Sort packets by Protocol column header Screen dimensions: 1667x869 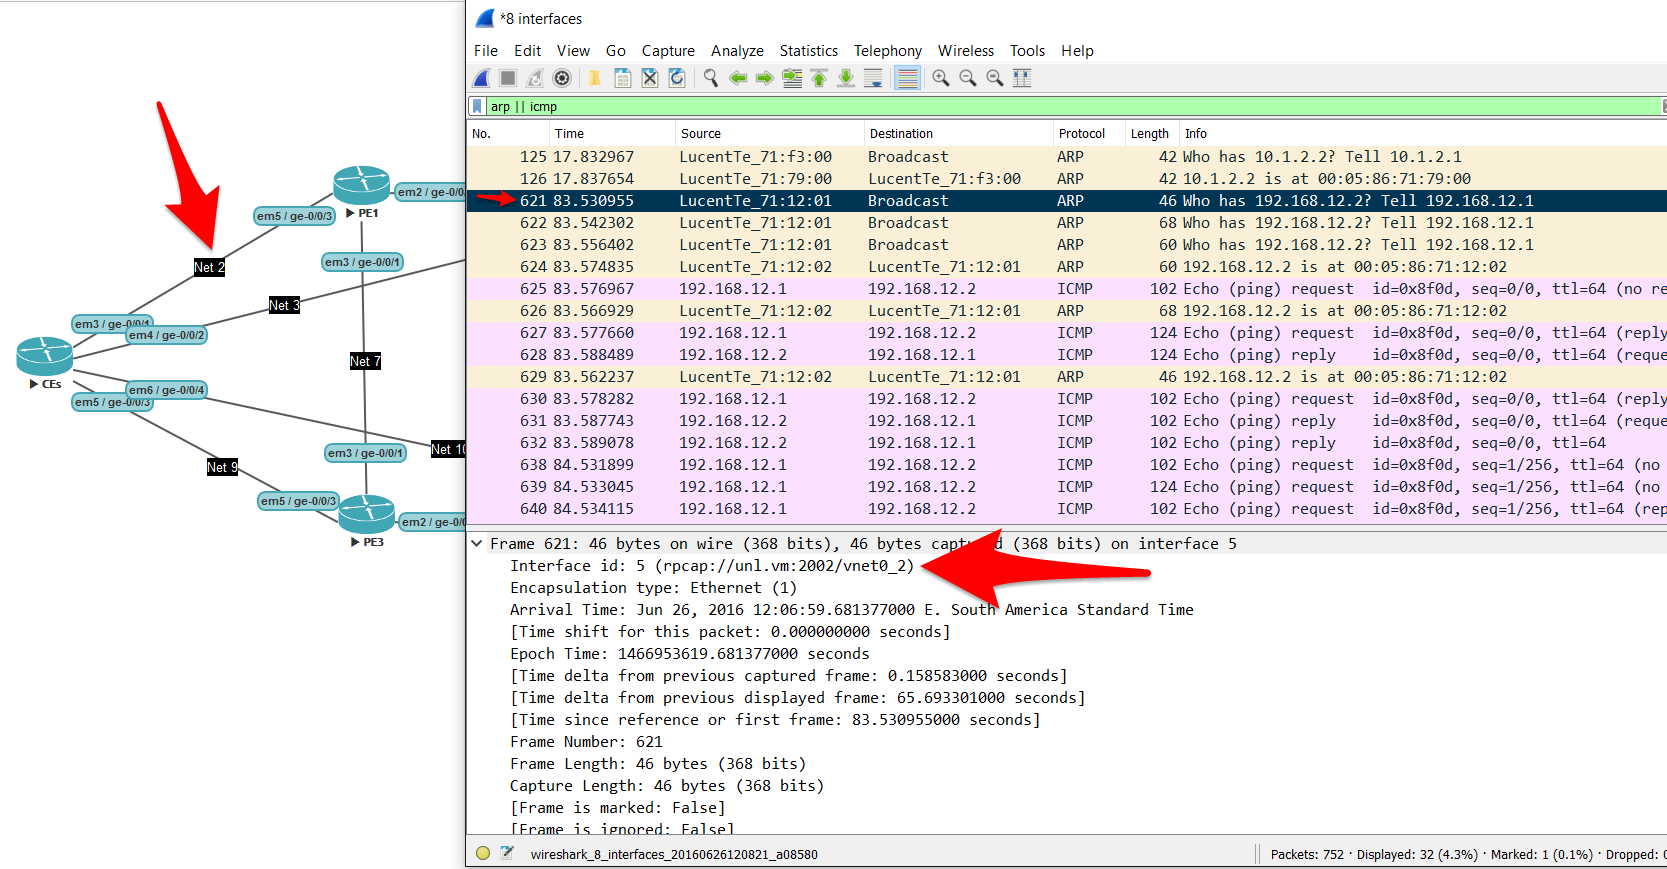click(x=1081, y=134)
